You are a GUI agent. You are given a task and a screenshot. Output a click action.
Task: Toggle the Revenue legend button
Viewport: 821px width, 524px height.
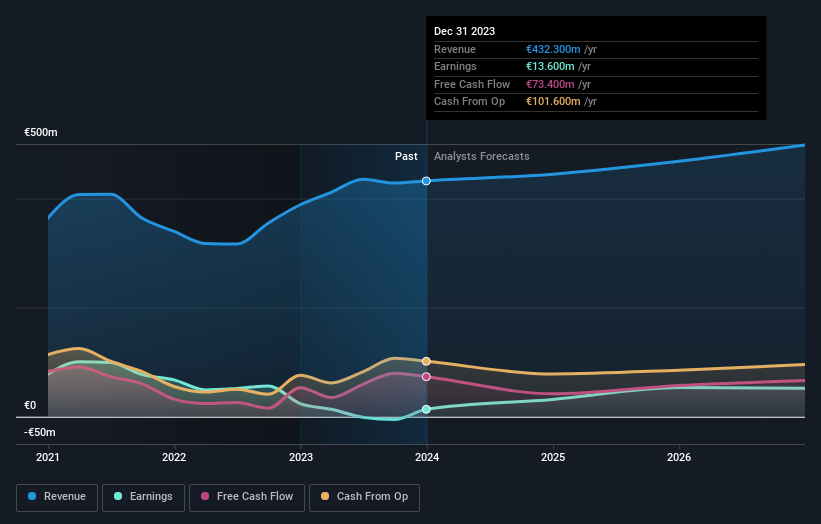pos(57,497)
